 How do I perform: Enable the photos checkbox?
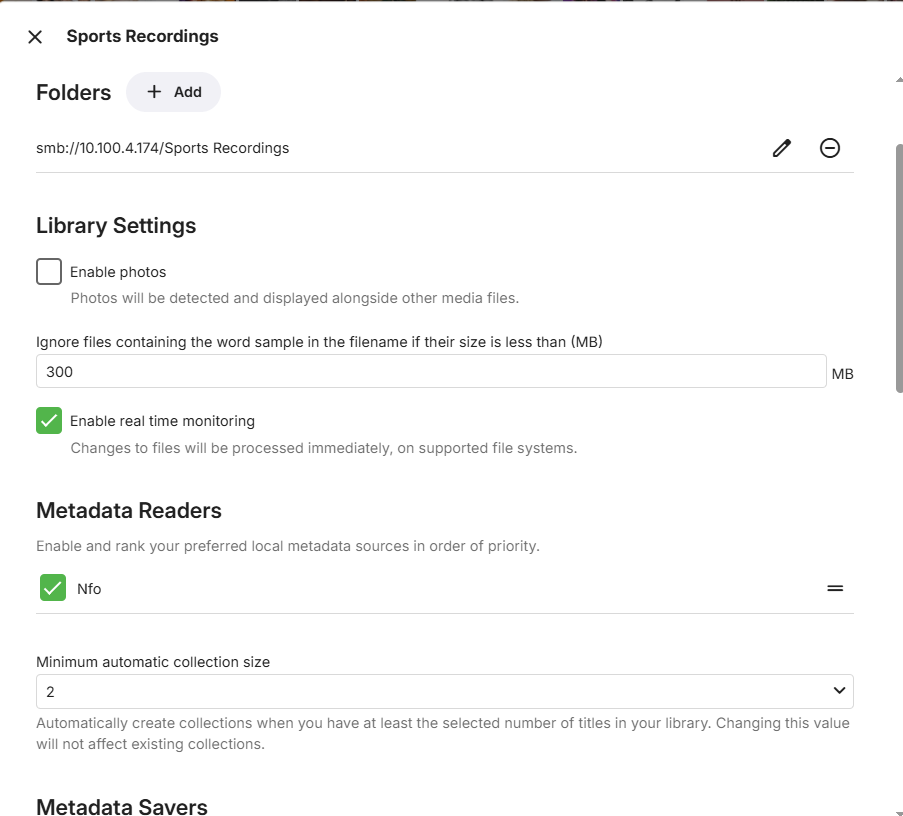pyautogui.click(x=49, y=272)
